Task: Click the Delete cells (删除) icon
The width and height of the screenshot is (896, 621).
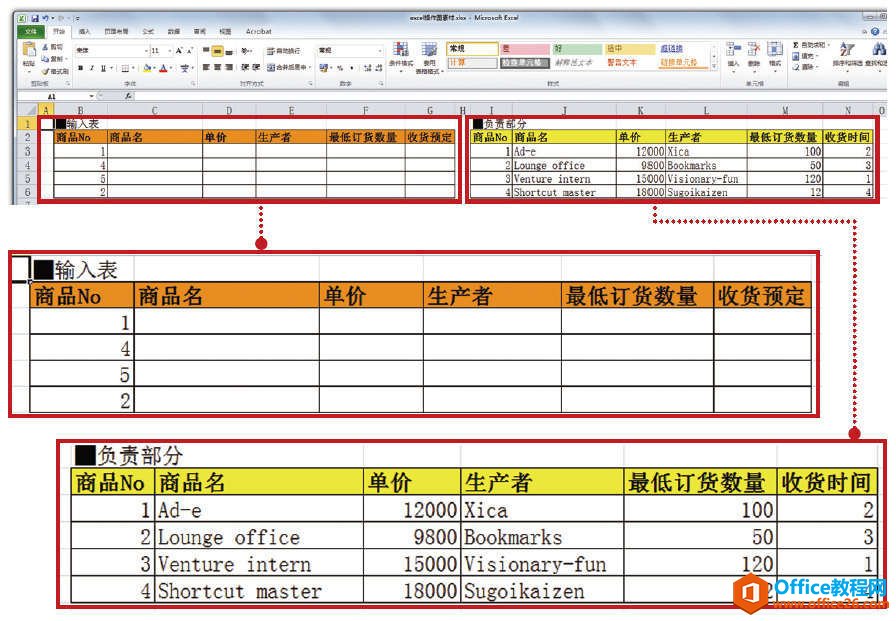Action: (754, 50)
